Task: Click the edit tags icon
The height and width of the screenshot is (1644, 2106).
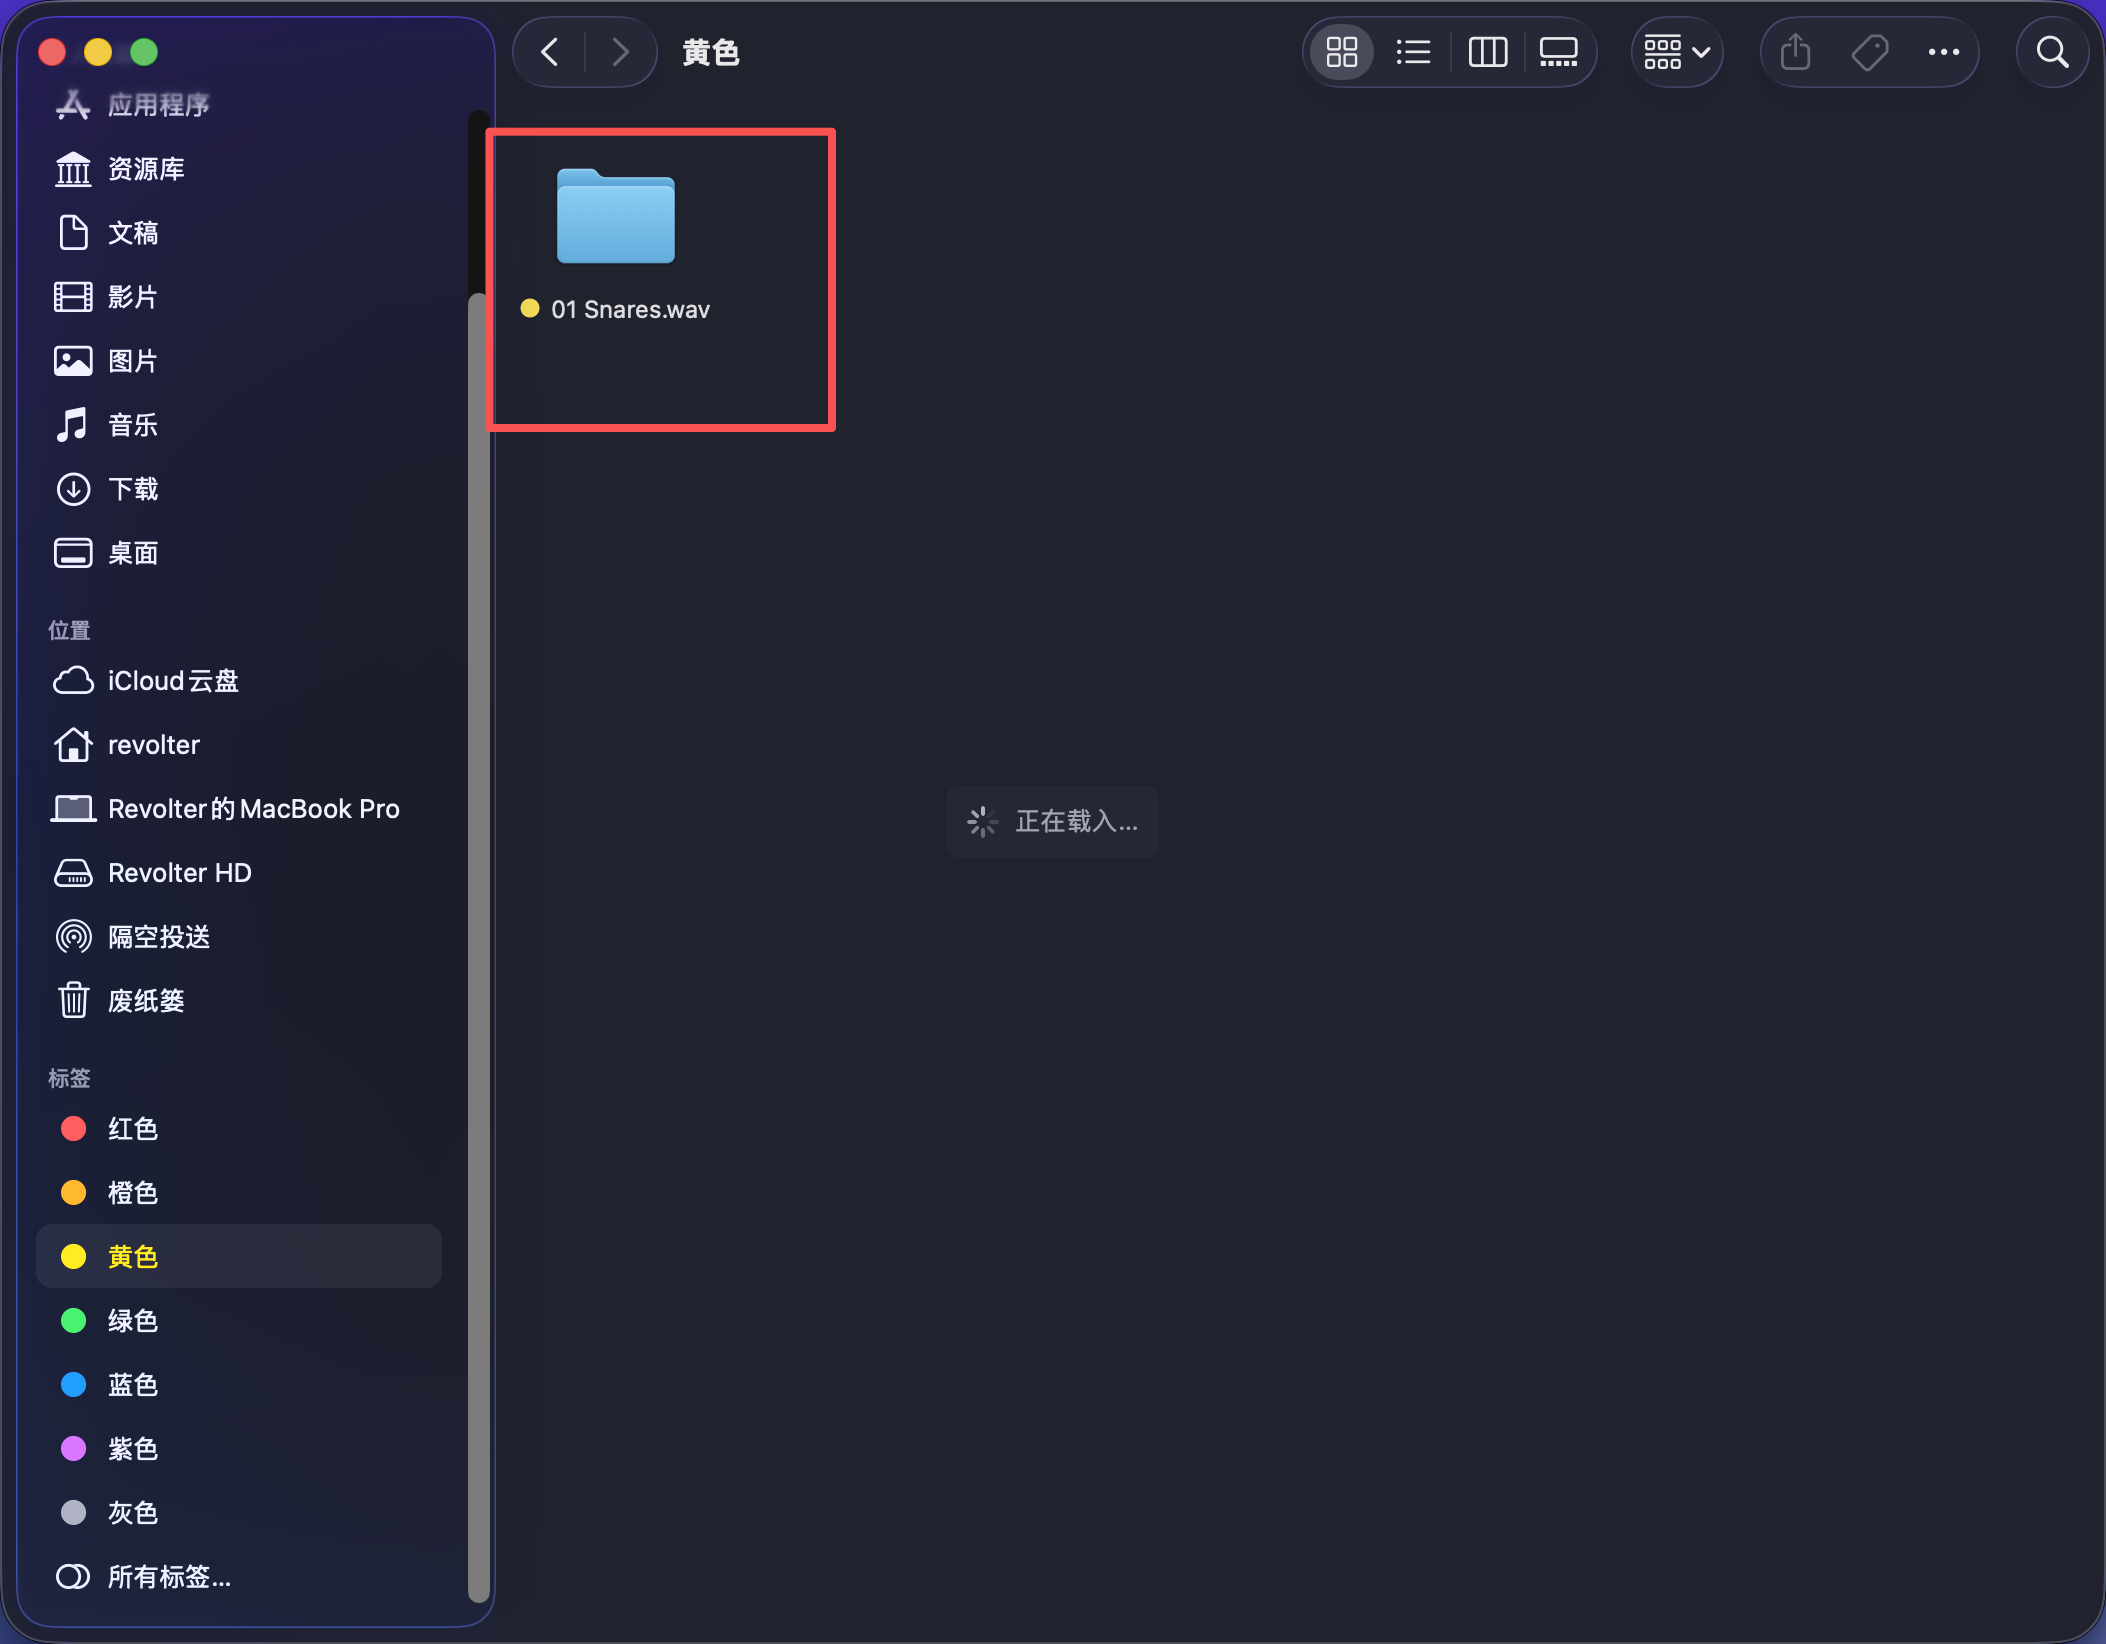Action: (x=1869, y=52)
